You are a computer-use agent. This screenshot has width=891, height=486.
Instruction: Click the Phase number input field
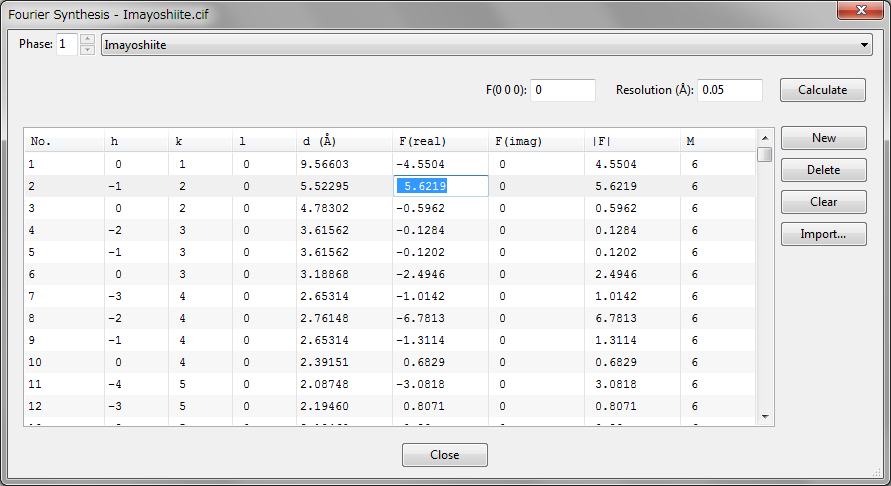coord(66,45)
